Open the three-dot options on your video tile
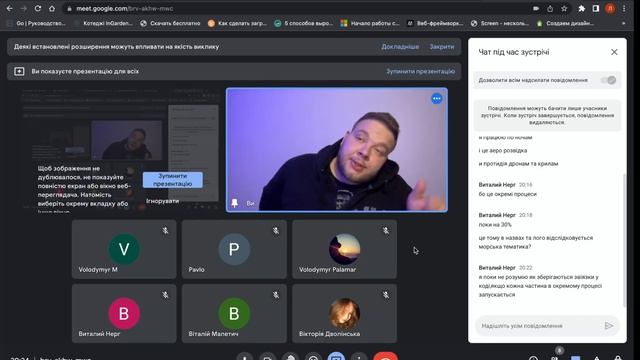640x360 pixels. (436, 99)
